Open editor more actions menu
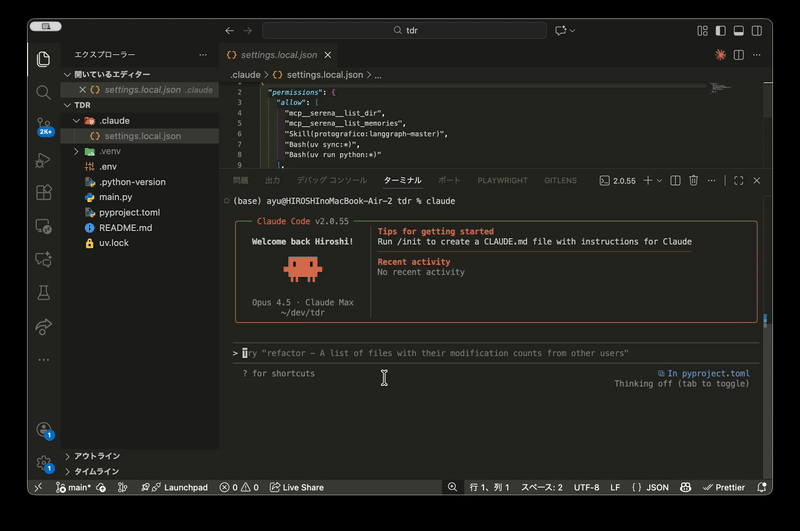The width and height of the screenshot is (800, 531). [x=757, y=55]
